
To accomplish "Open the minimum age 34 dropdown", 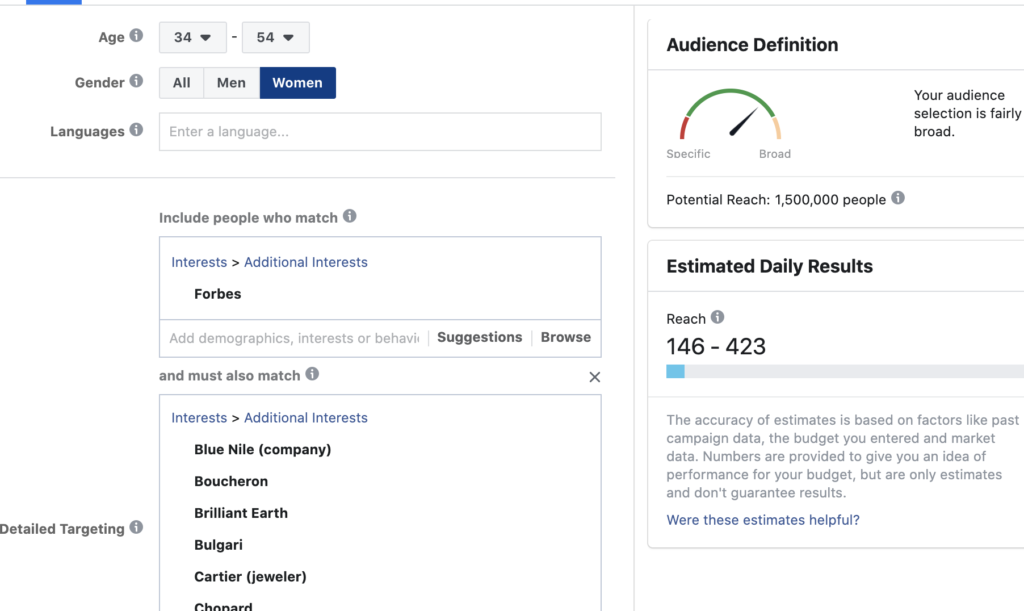I will pos(193,37).
